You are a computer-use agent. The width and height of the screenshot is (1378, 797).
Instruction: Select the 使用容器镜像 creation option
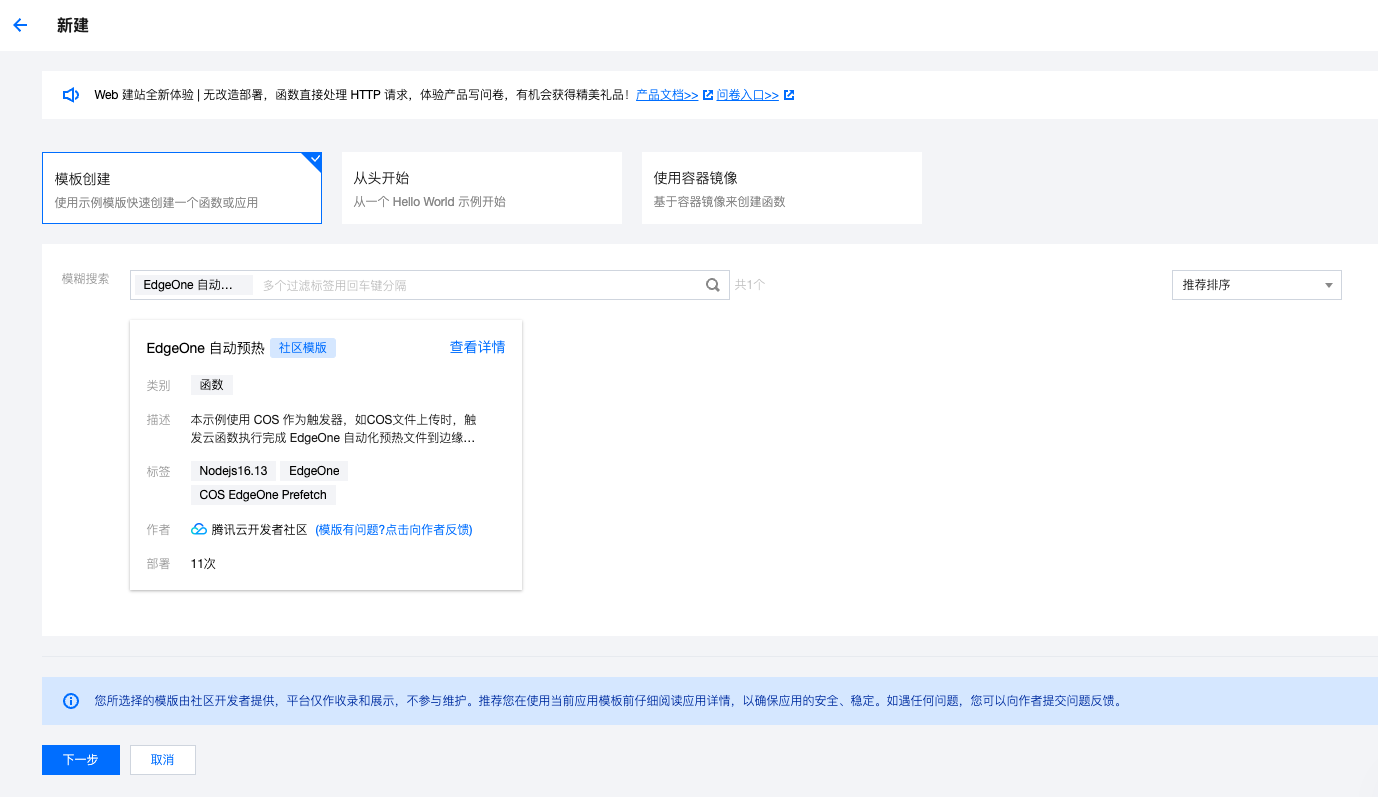[782, 188]
